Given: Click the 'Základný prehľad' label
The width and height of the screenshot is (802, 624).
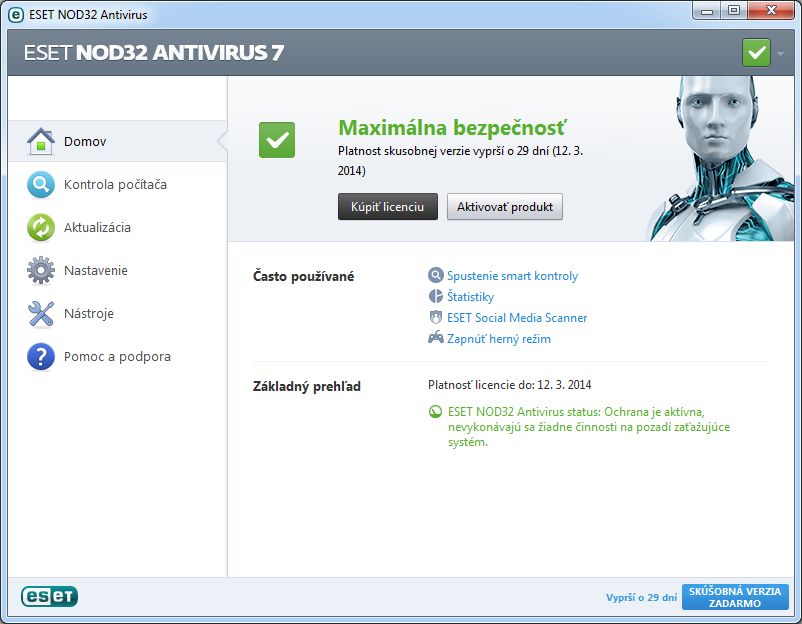Looking at the screenshot, I should [x=306, y=386].
